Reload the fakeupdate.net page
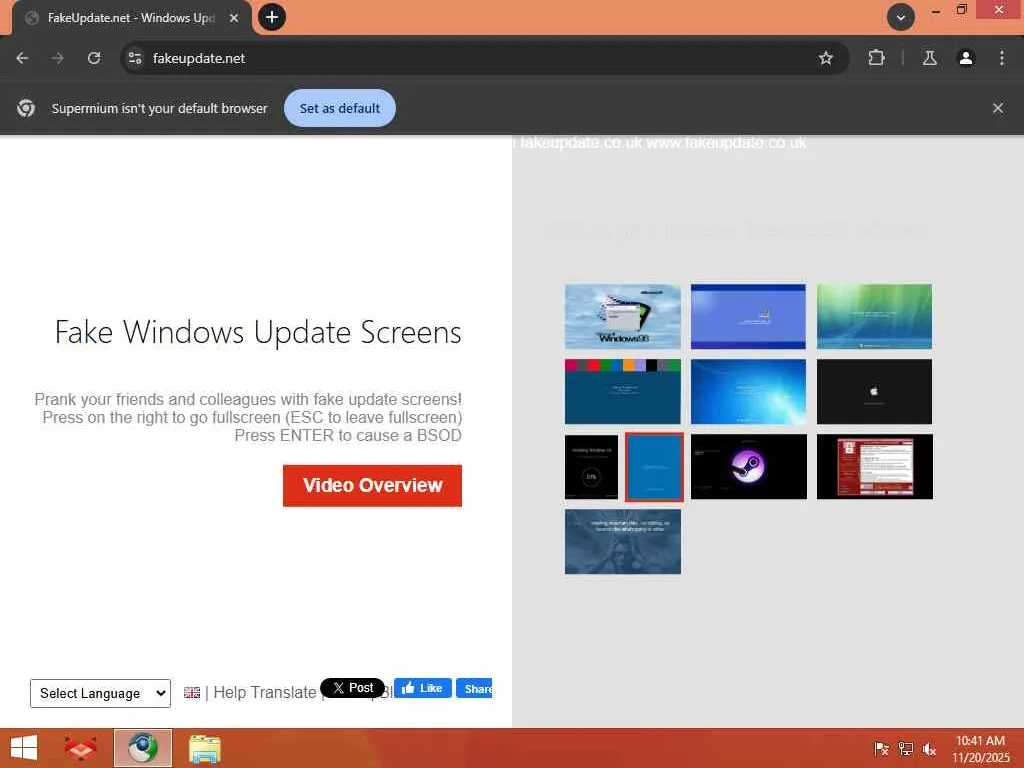The width and height of the screenshot is (1024, 768). point(94,58)
